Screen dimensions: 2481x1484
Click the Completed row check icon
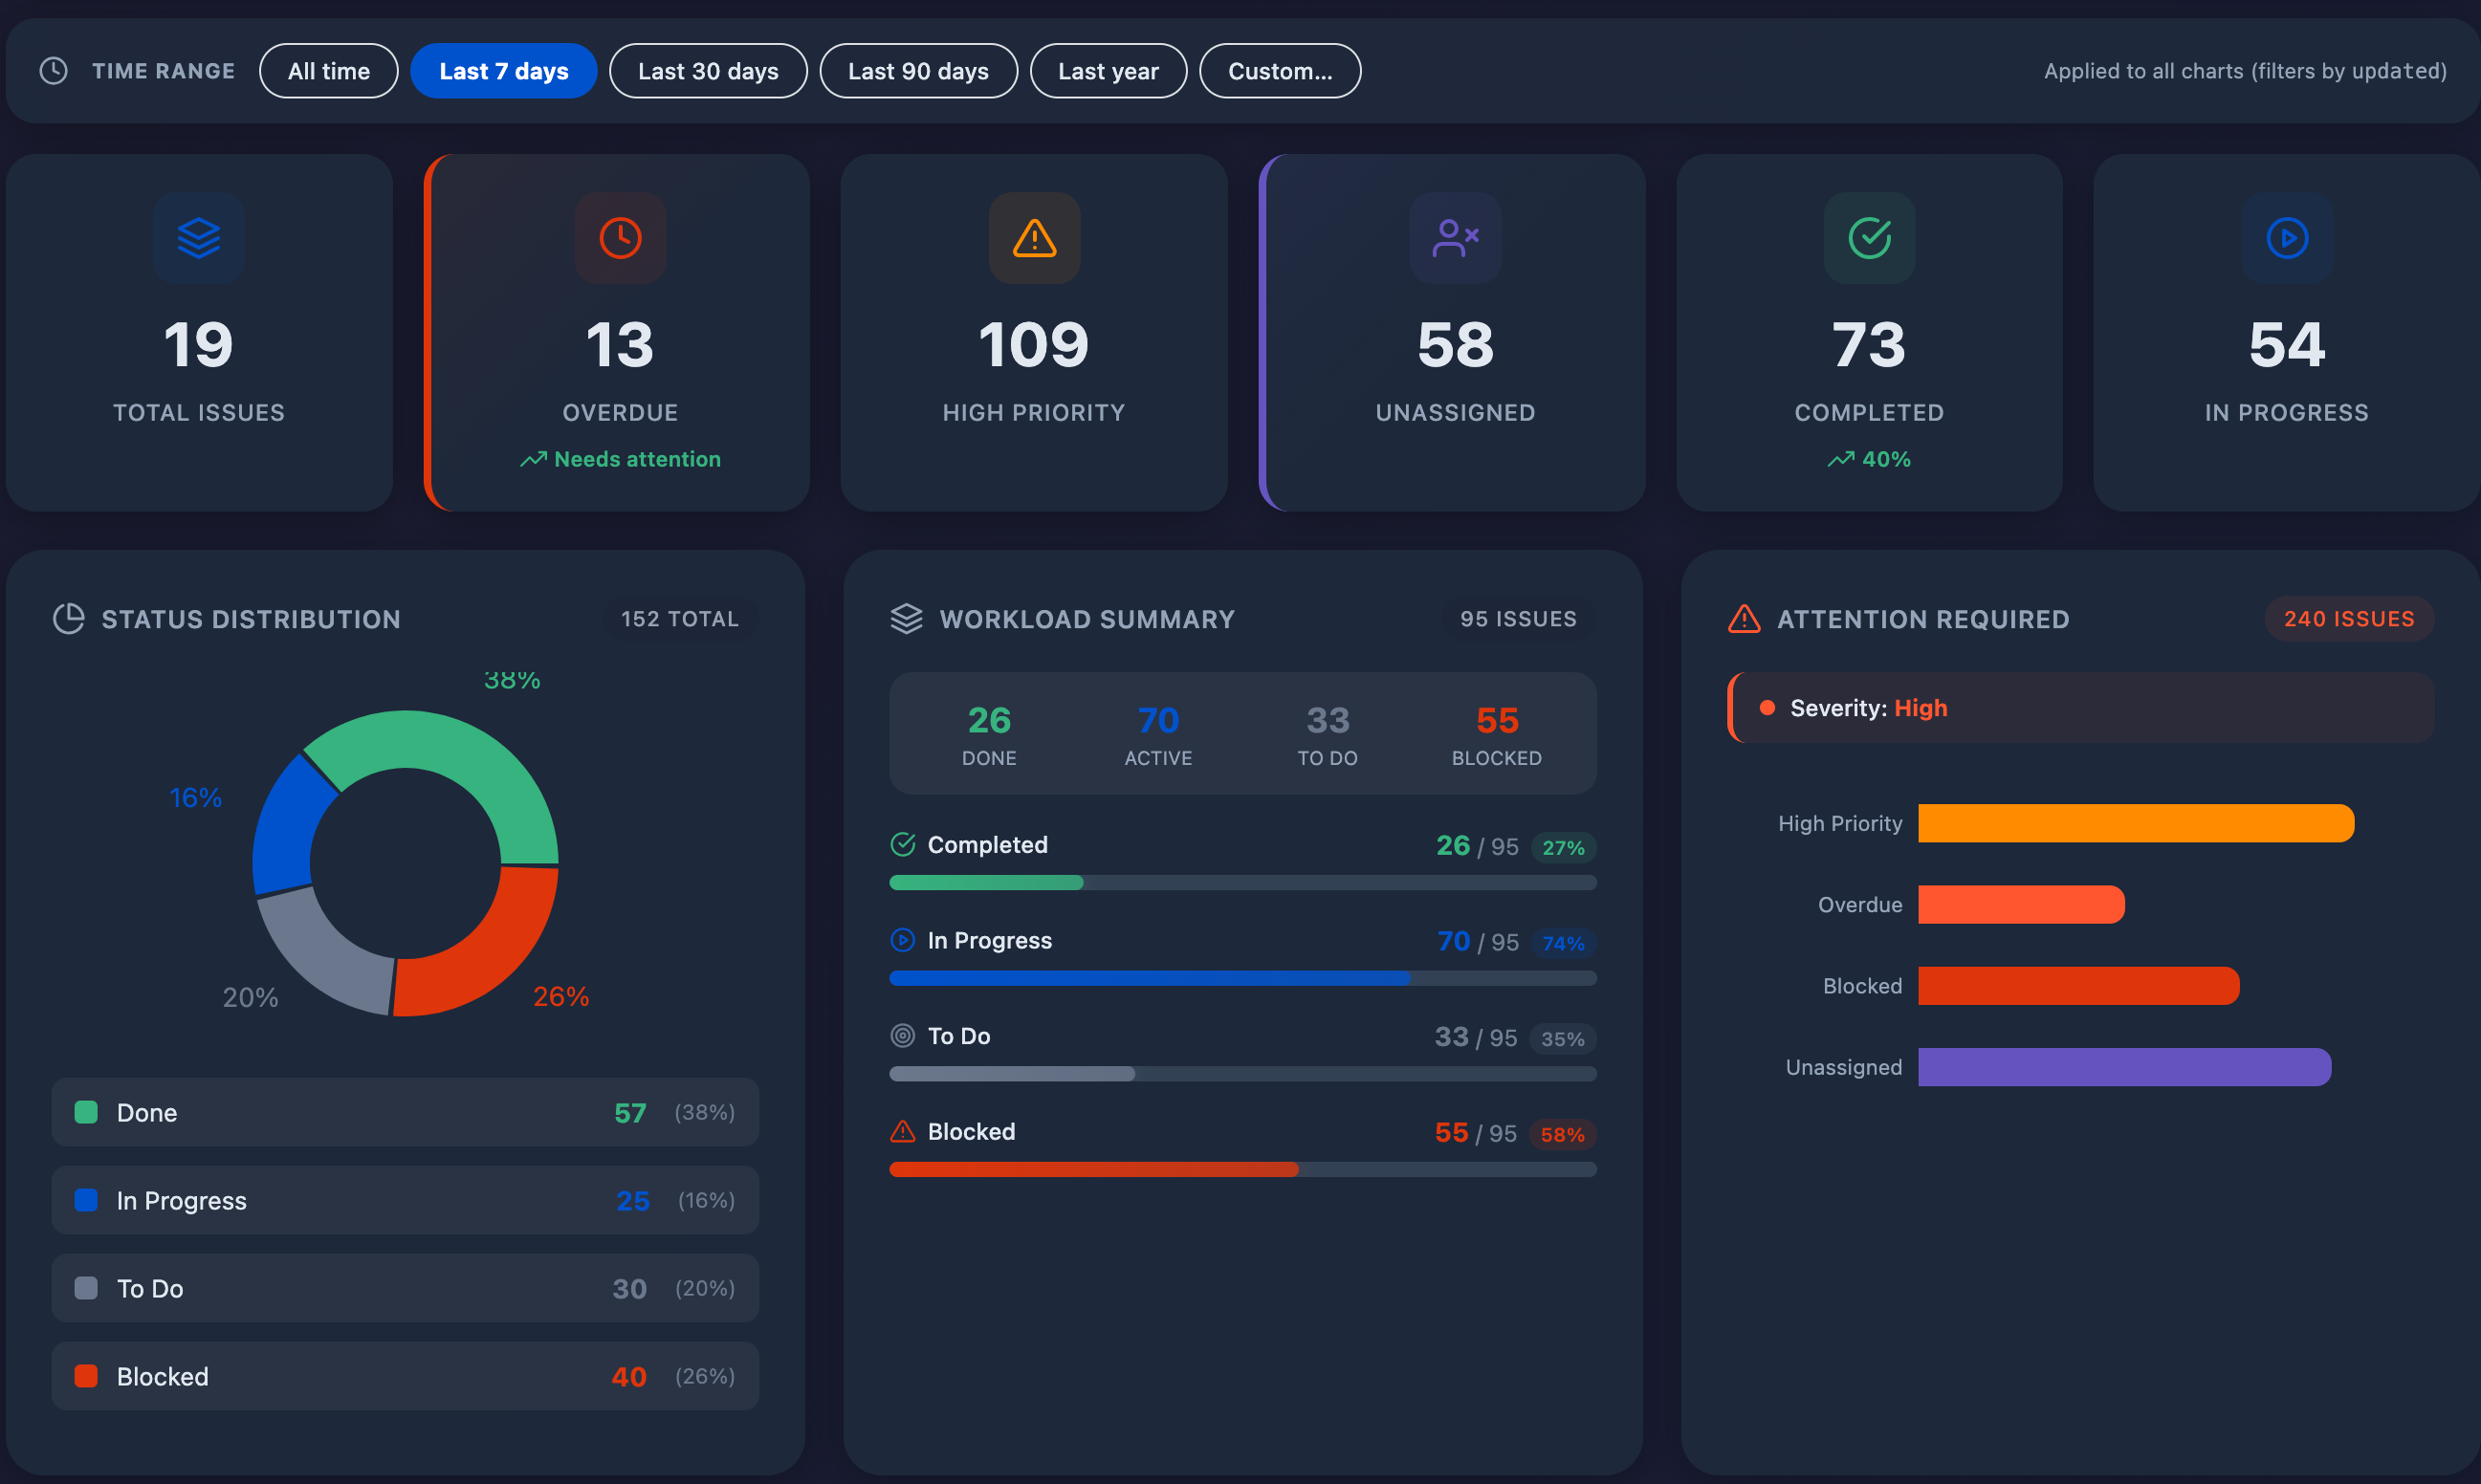pos(903,845)
